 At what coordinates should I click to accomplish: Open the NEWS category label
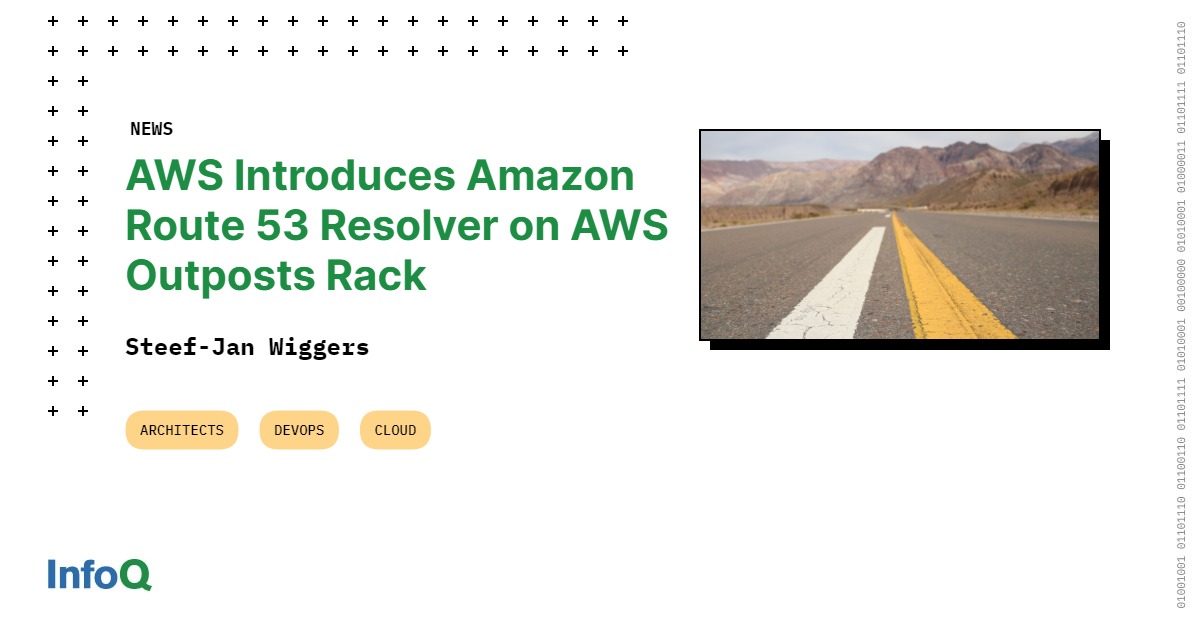(151, 129)
